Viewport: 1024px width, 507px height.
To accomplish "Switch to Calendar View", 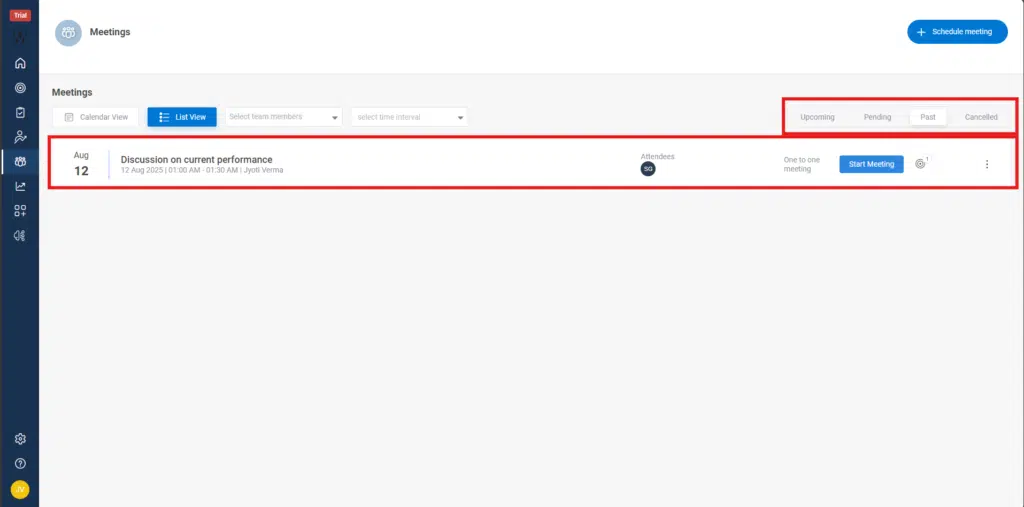I will coord(96,117).
